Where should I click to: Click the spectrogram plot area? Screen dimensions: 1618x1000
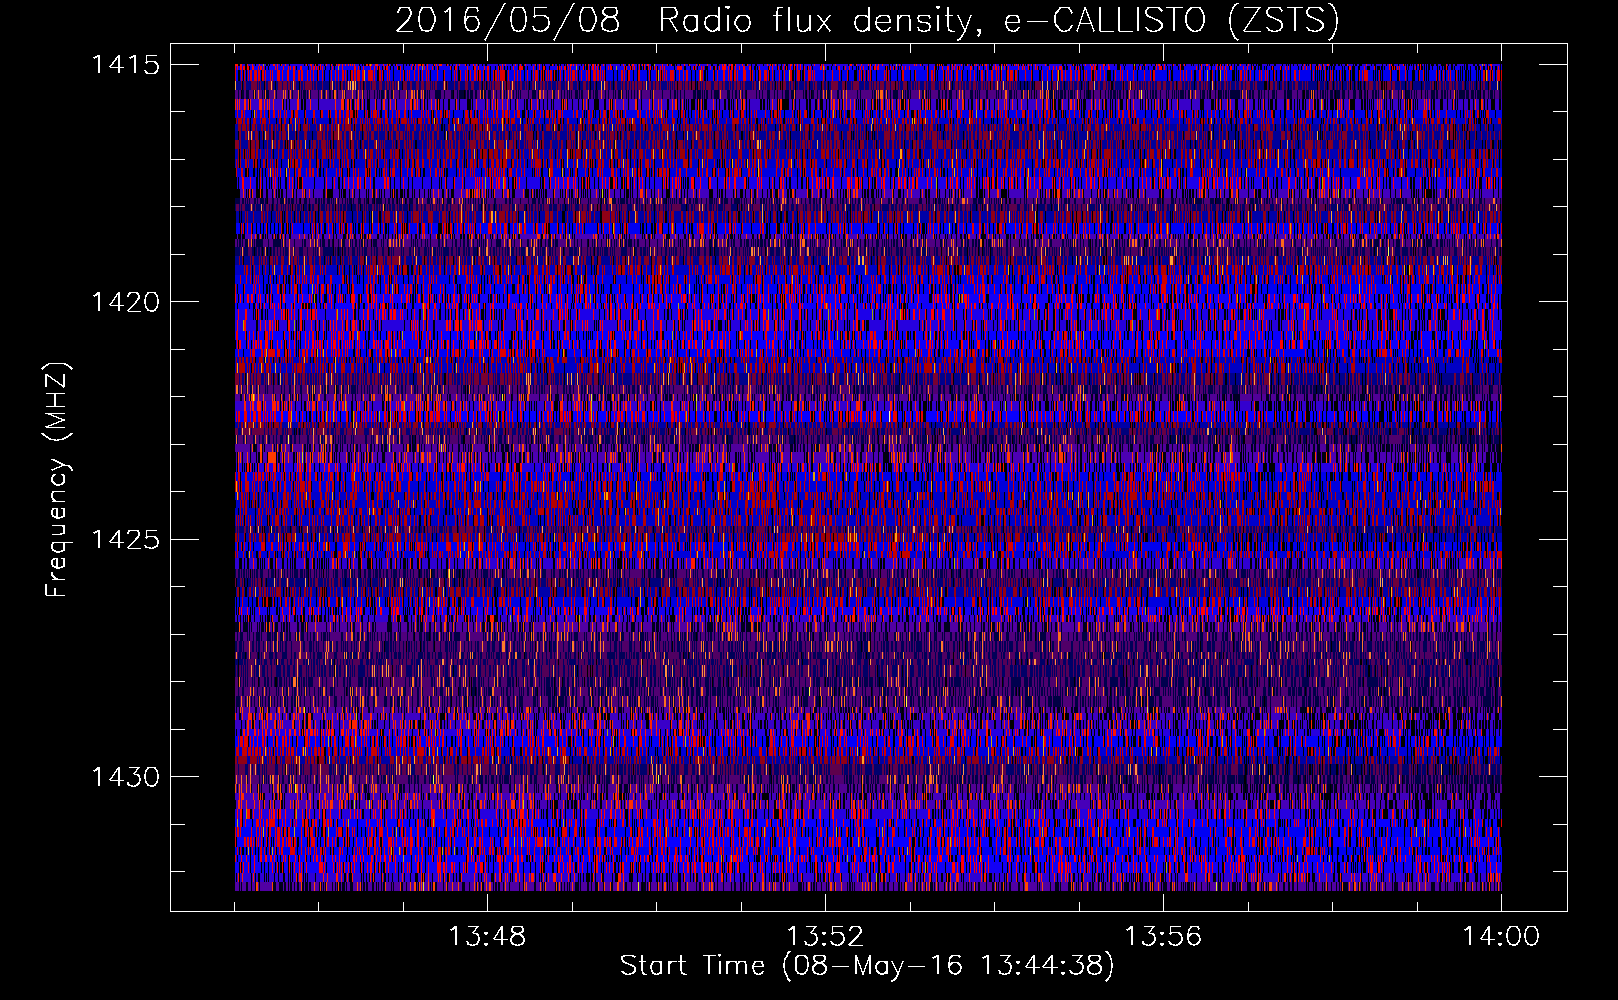tap(868, 477)
